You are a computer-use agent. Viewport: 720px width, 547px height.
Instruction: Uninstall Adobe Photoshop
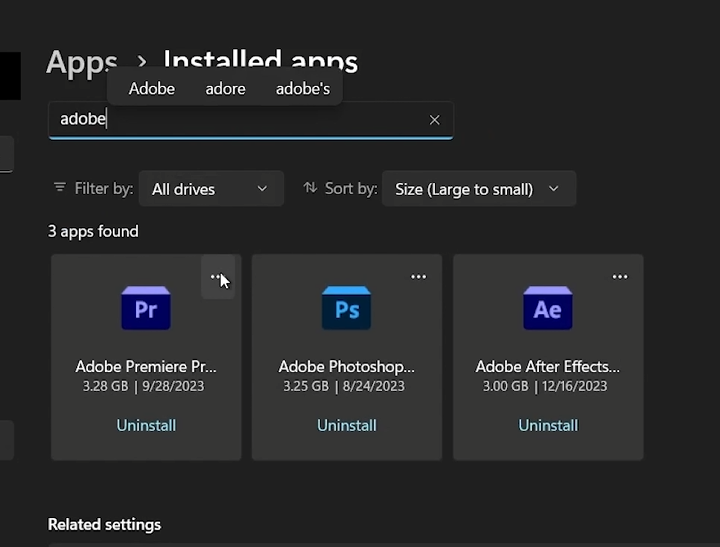[x=347, y=425]
